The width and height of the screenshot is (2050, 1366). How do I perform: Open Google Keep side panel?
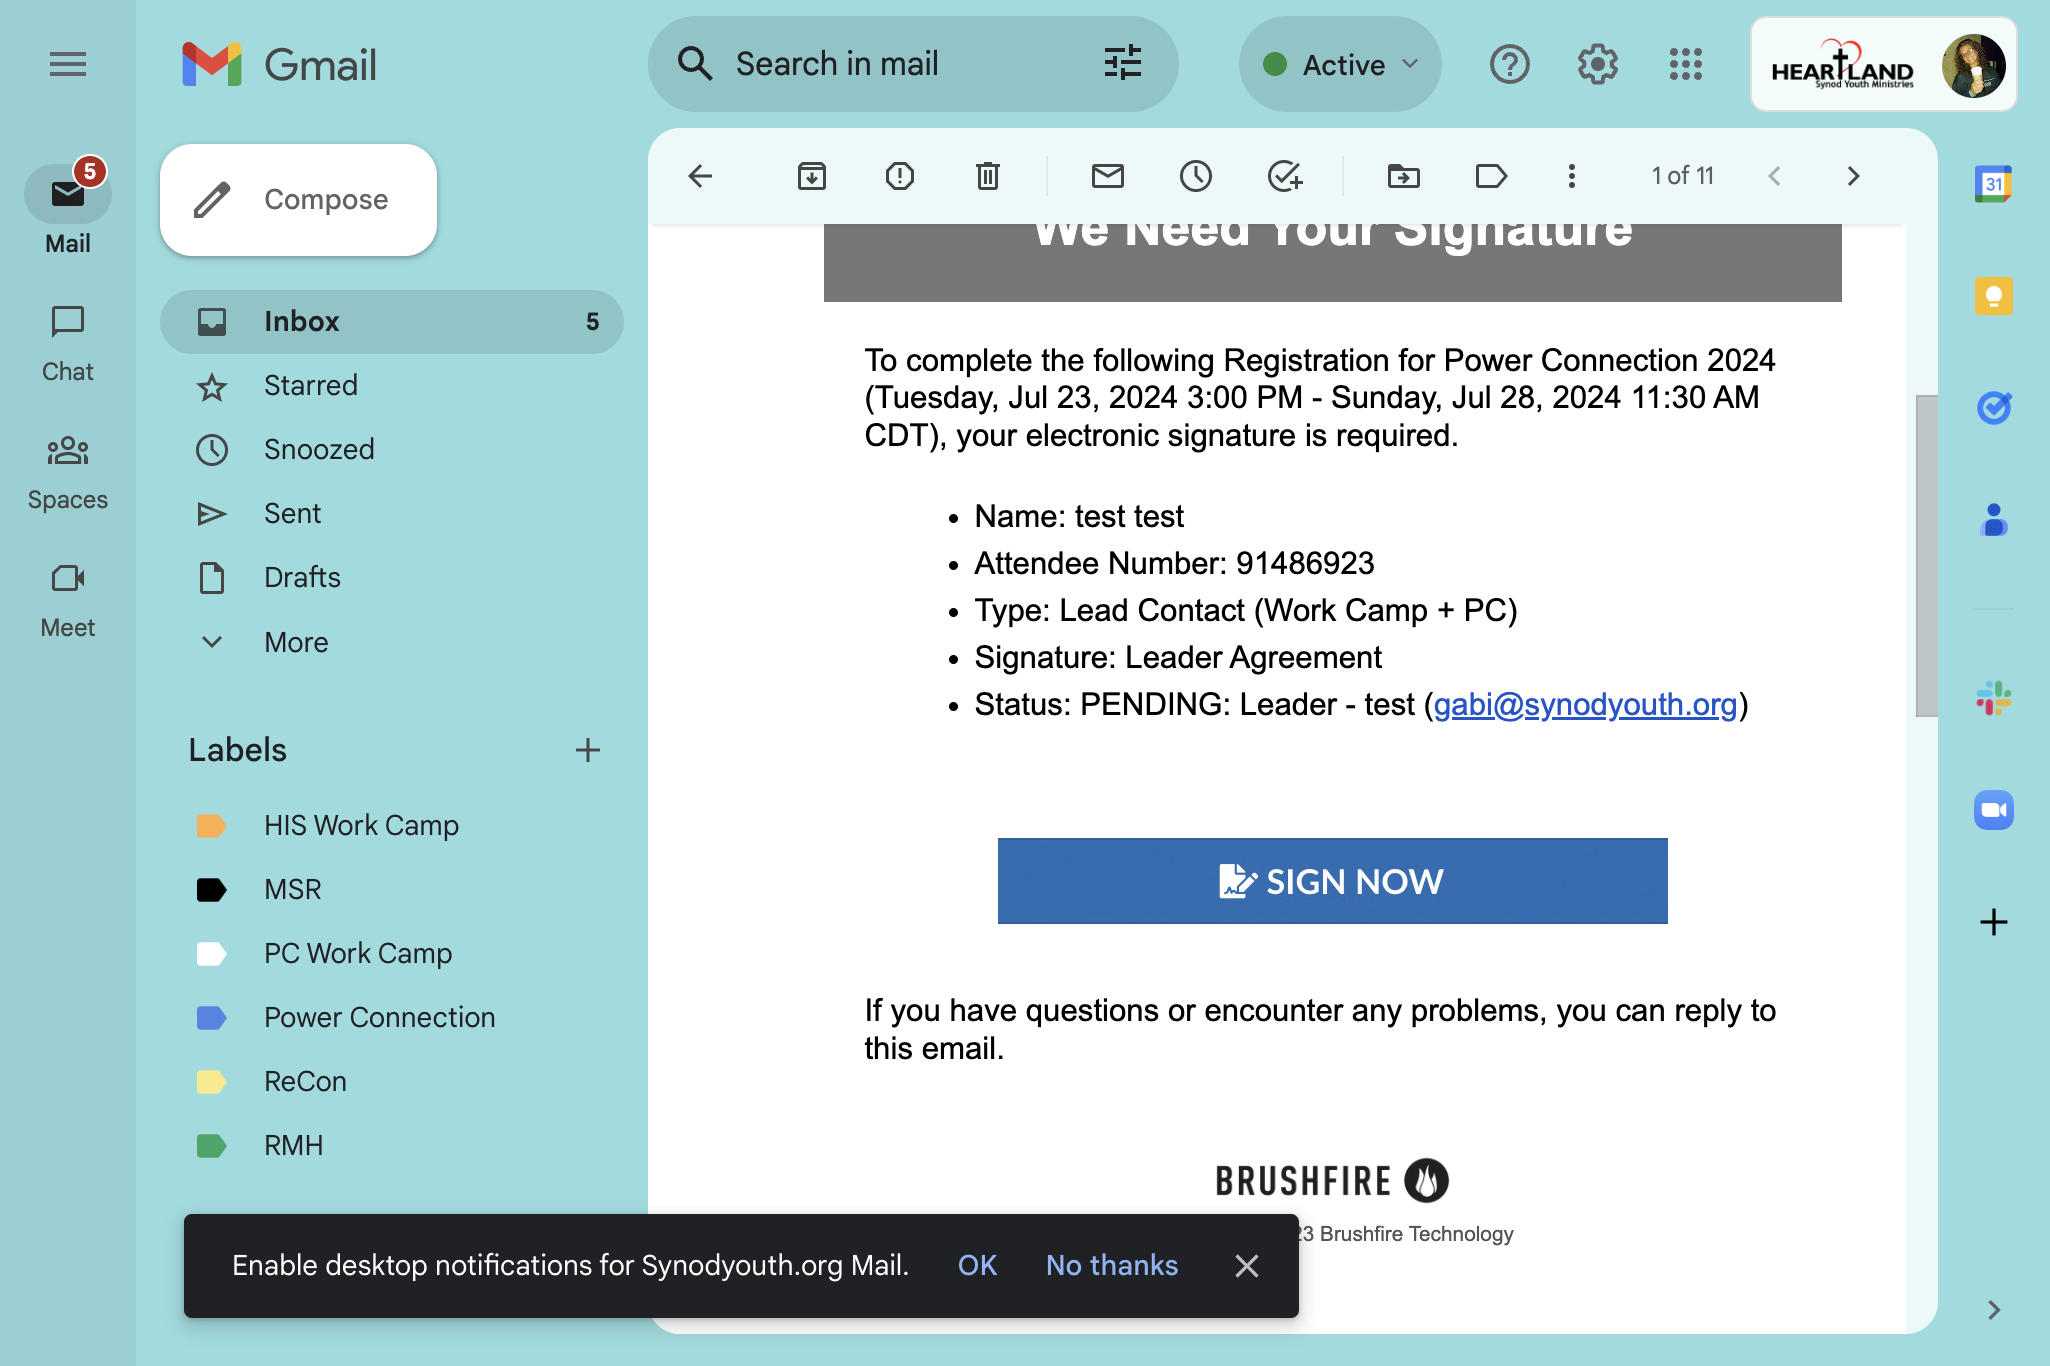tap(1994, 297)
